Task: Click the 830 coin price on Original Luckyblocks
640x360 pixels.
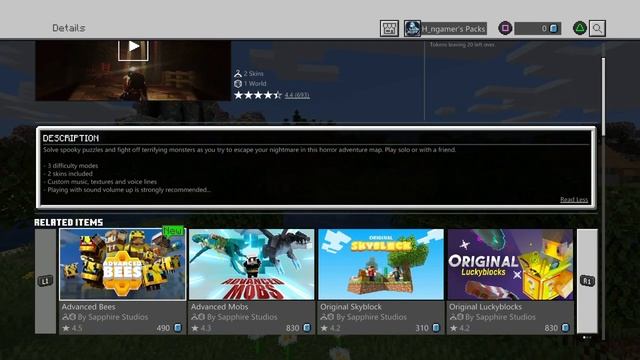Action: tap(557, 328)
